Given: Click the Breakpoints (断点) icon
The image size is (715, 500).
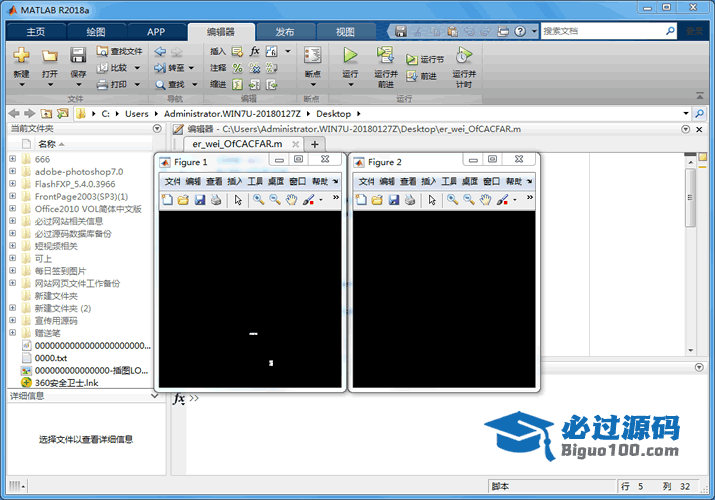Looking at the screenshot, I should click(x=312, y=55).
